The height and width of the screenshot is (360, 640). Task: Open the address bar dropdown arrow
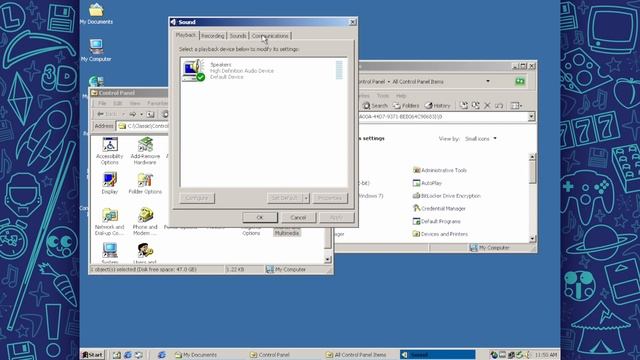(x=531, y=117)
